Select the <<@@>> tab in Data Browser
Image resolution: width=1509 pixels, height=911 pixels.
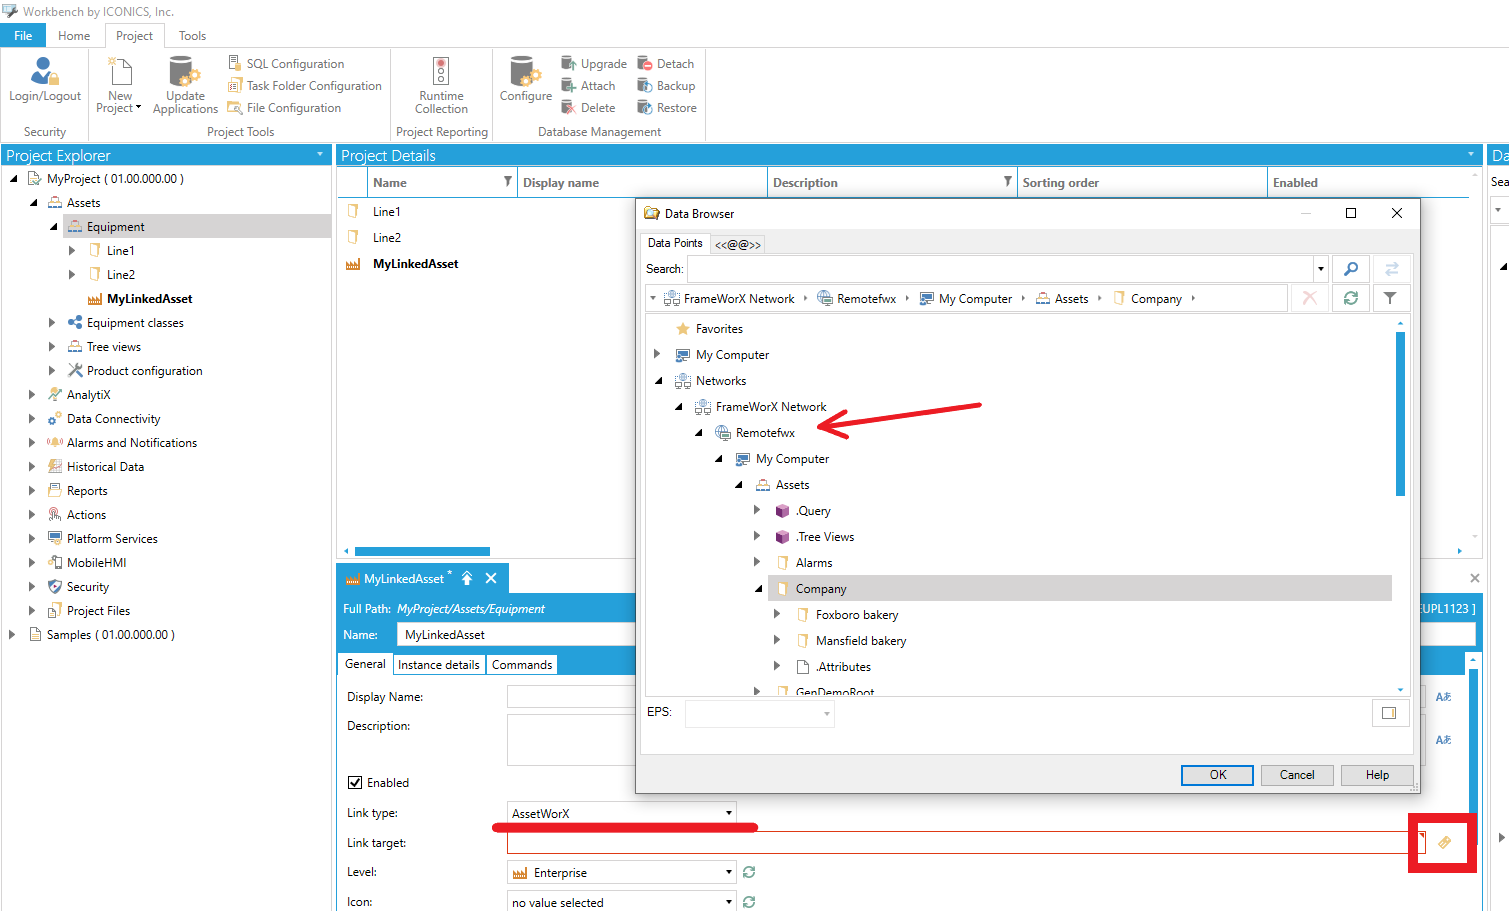pyautogui.click(x=738, y=244)
